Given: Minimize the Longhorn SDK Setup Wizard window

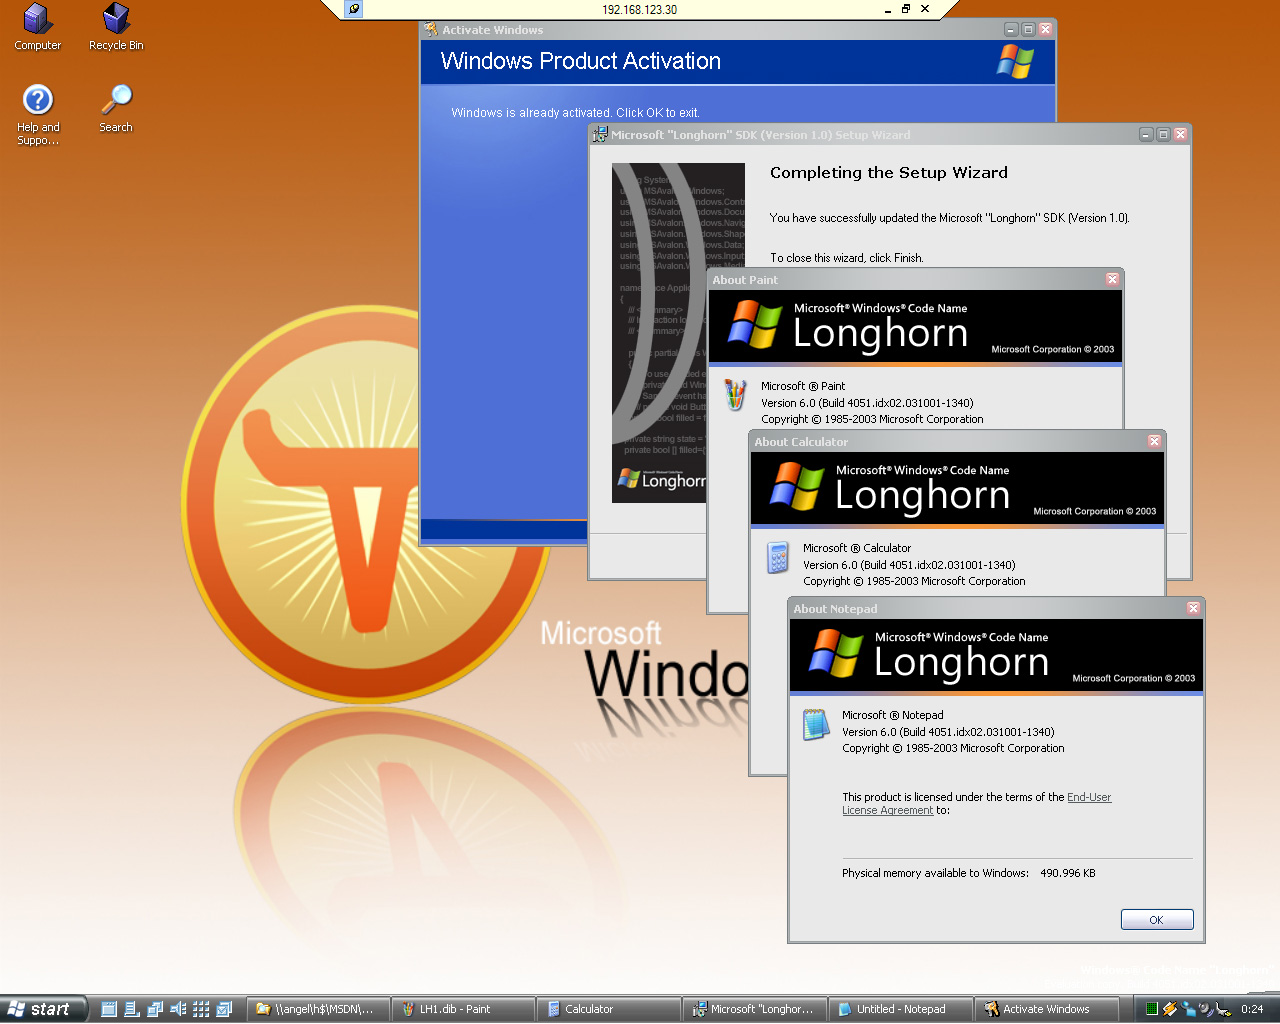Looking at the screenshot, I should click(1146, 134).
